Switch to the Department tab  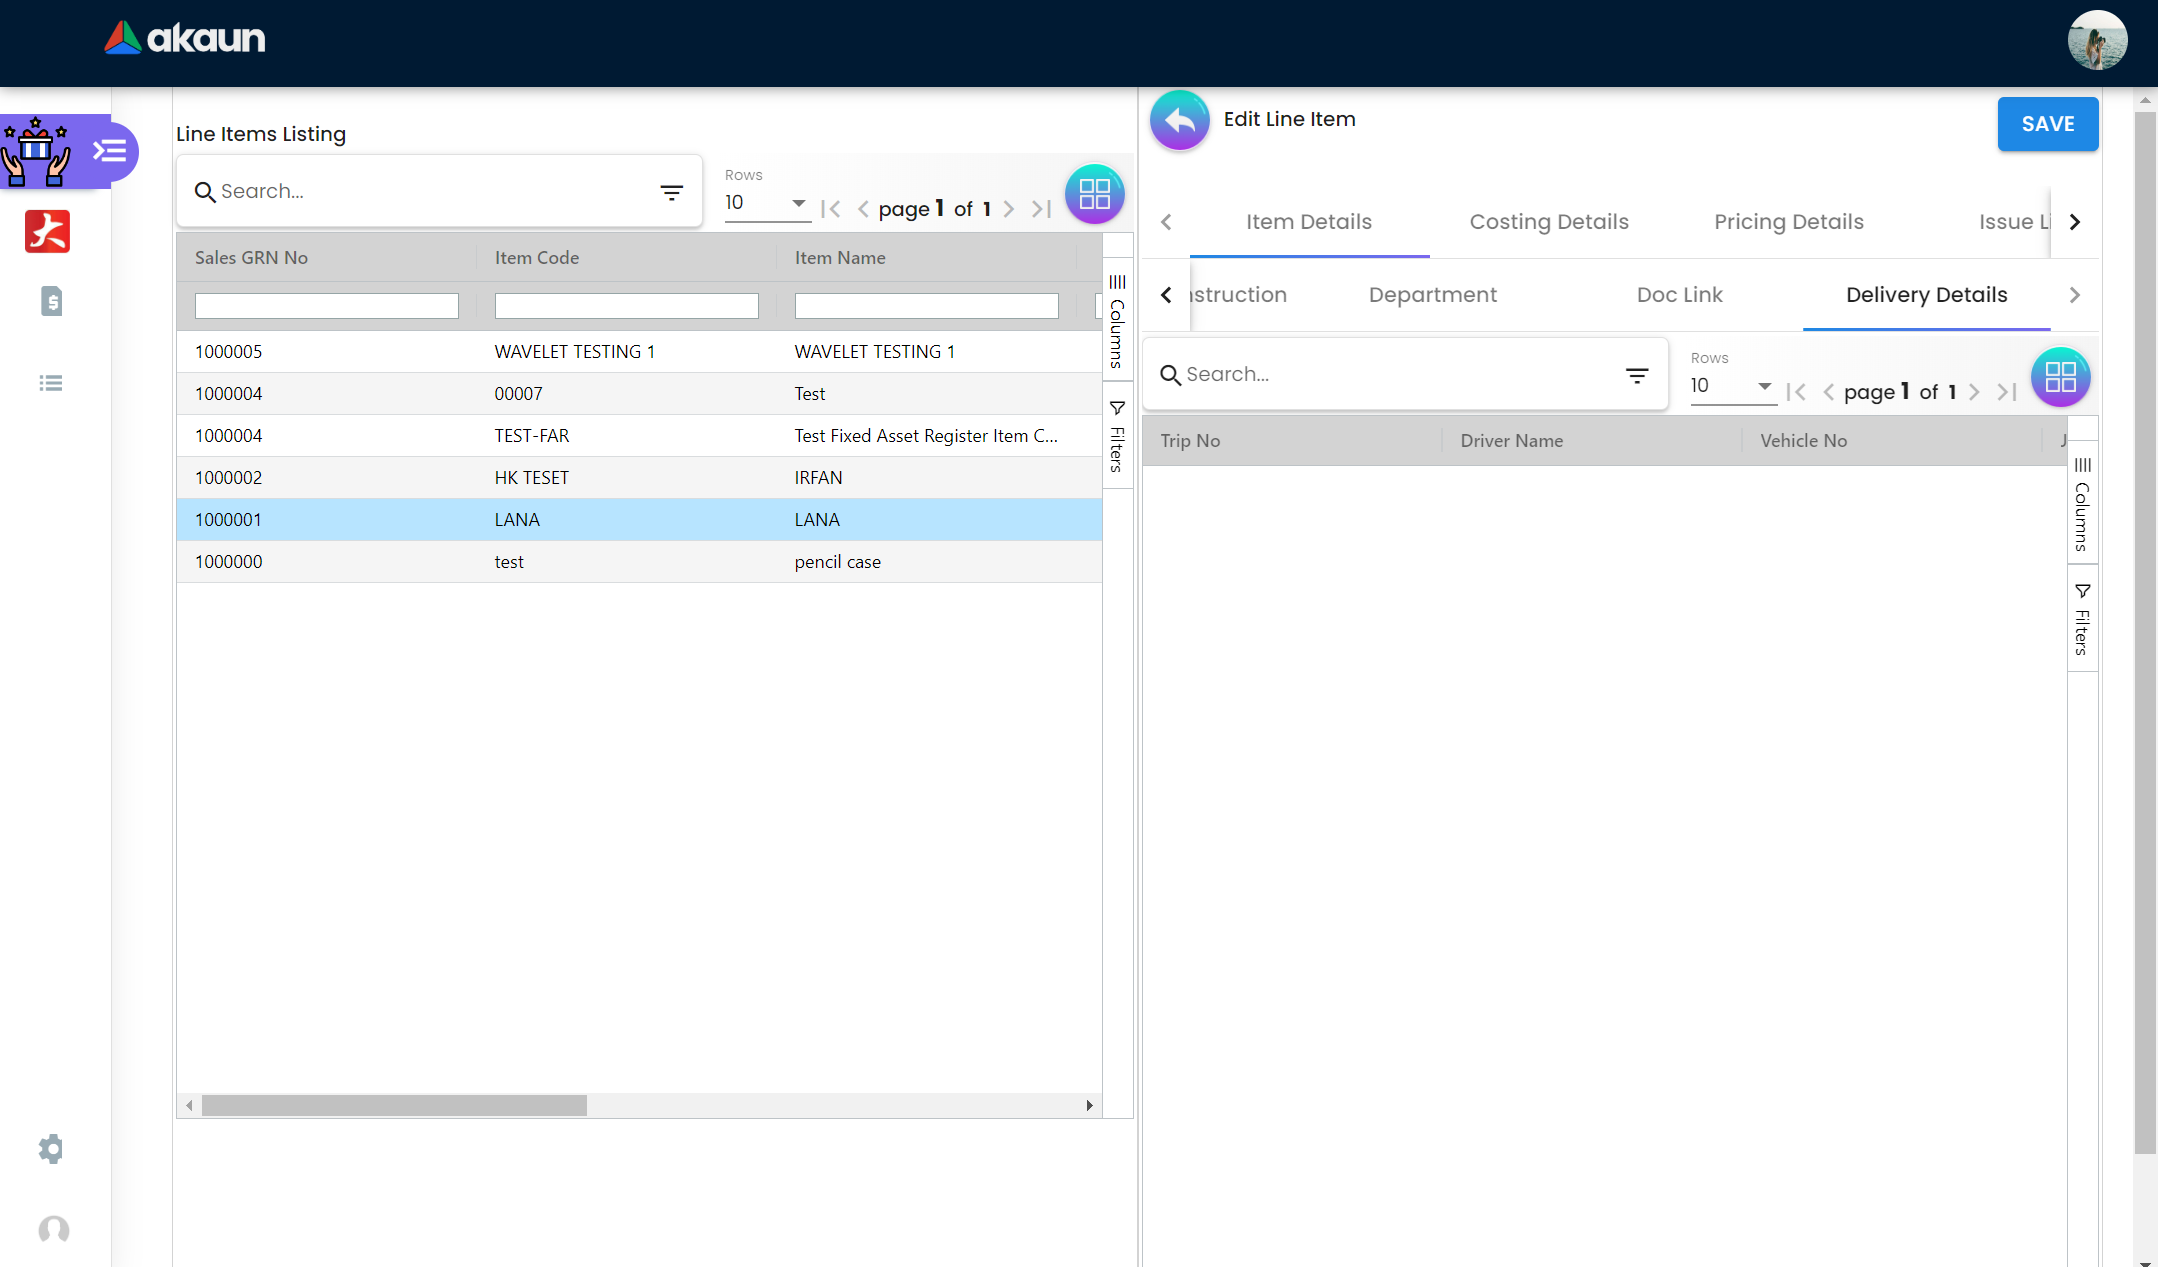[x=1432, y=295]
